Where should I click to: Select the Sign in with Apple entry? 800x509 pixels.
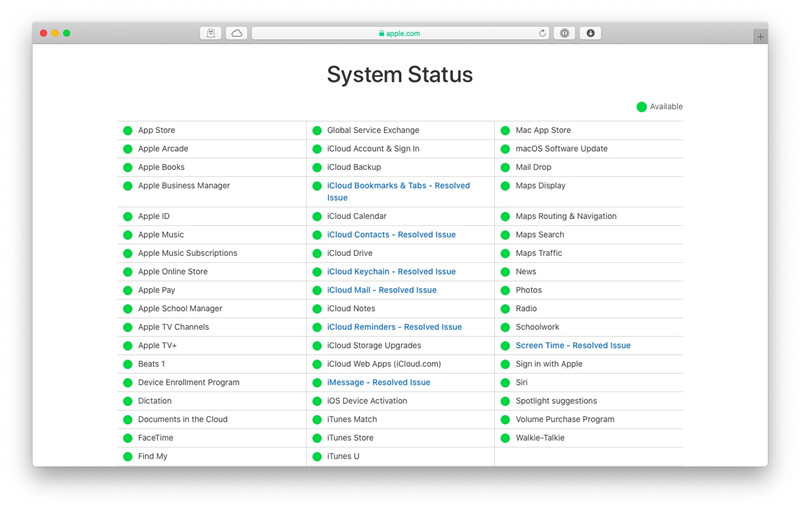(548, 364)
